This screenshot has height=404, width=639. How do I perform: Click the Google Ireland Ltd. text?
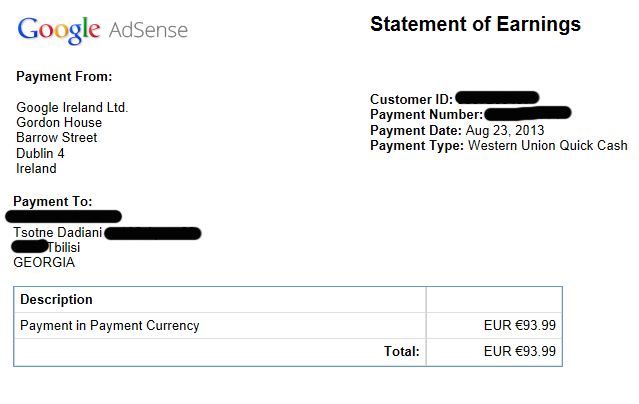(72, 108)
